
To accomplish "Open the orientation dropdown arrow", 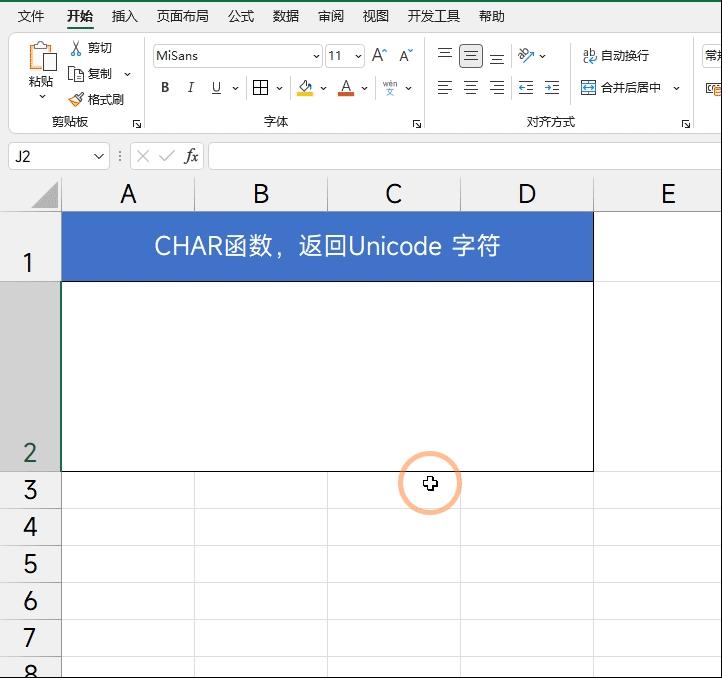I will click(x=542, y=56).
